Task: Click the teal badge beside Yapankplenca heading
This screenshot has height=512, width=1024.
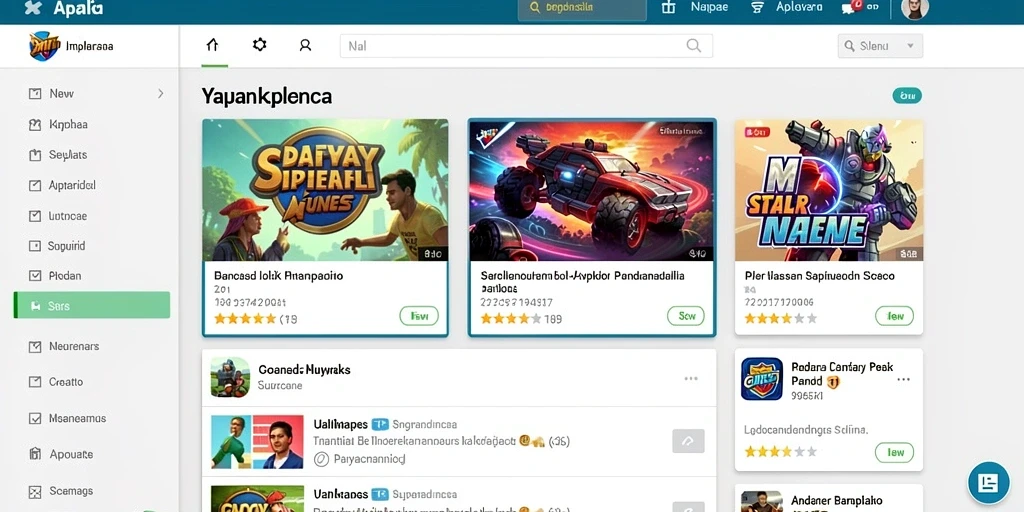Action: pos(907,95)
